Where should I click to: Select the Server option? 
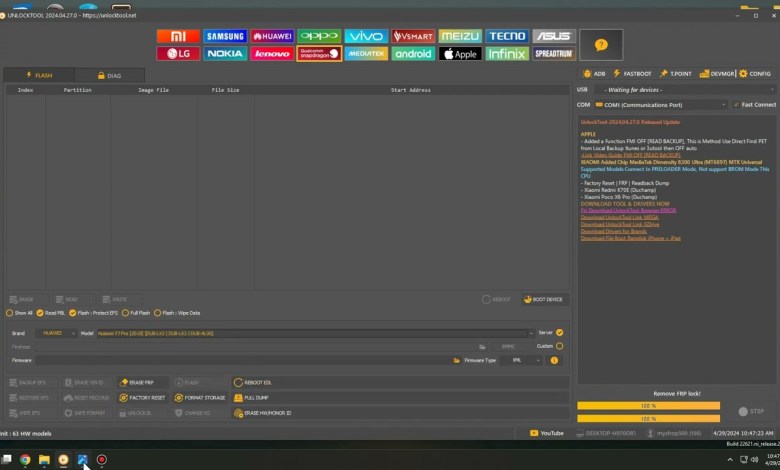point(551,332)
